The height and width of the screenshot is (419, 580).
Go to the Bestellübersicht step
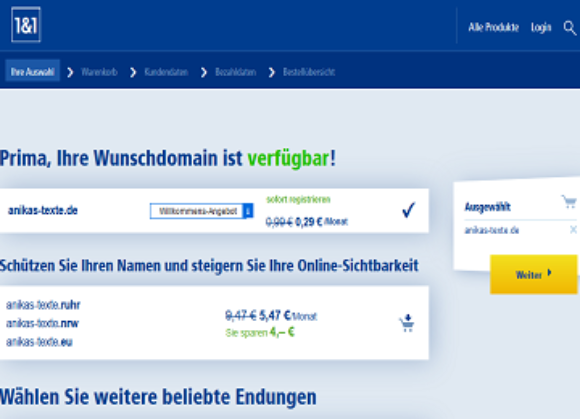[309, 72]
